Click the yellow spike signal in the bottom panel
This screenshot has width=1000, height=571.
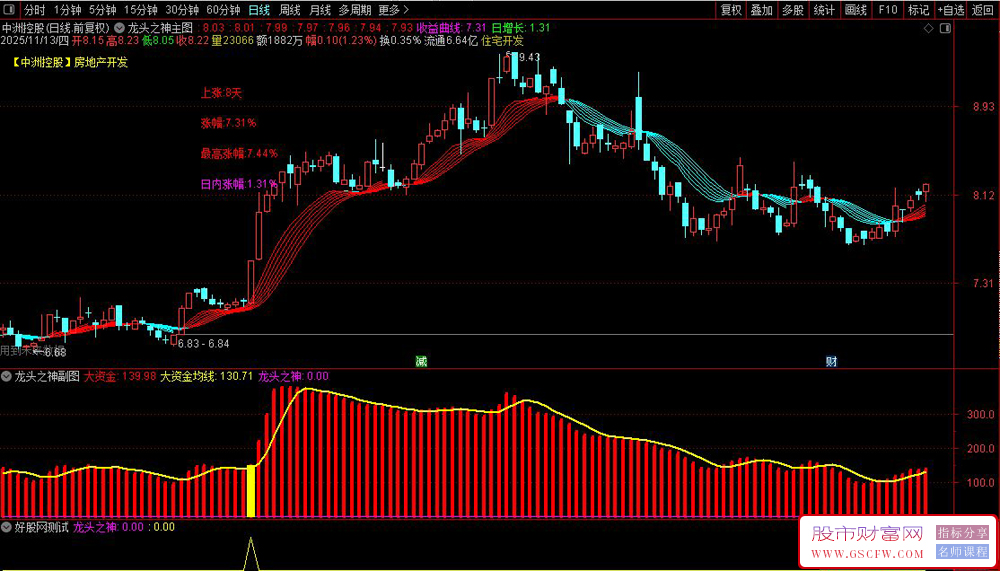coord(251,552)
